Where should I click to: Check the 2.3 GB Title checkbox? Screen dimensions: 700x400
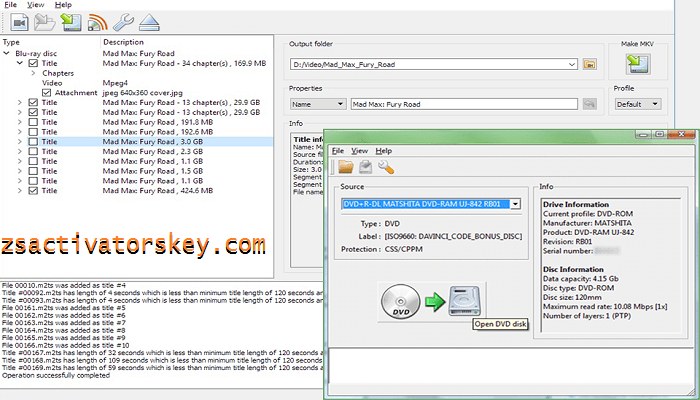tap(33, 151)
